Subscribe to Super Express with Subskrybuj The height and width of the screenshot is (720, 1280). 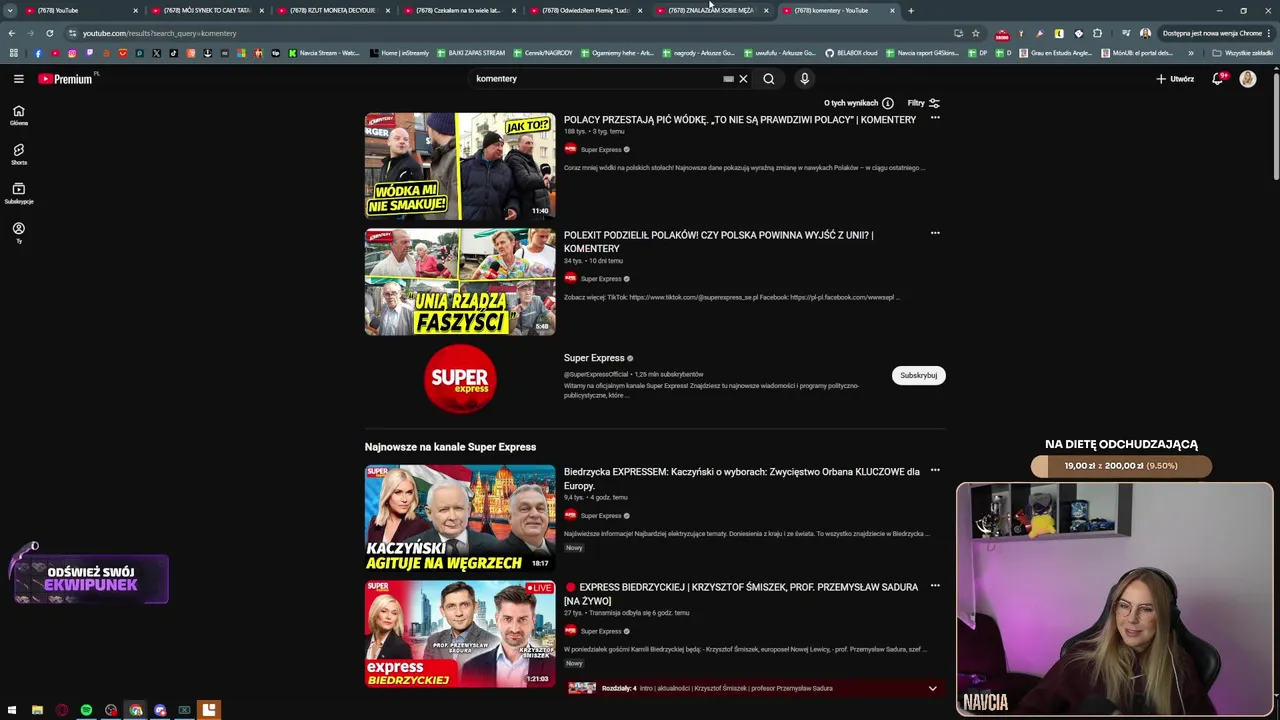[x=918, y=375]
